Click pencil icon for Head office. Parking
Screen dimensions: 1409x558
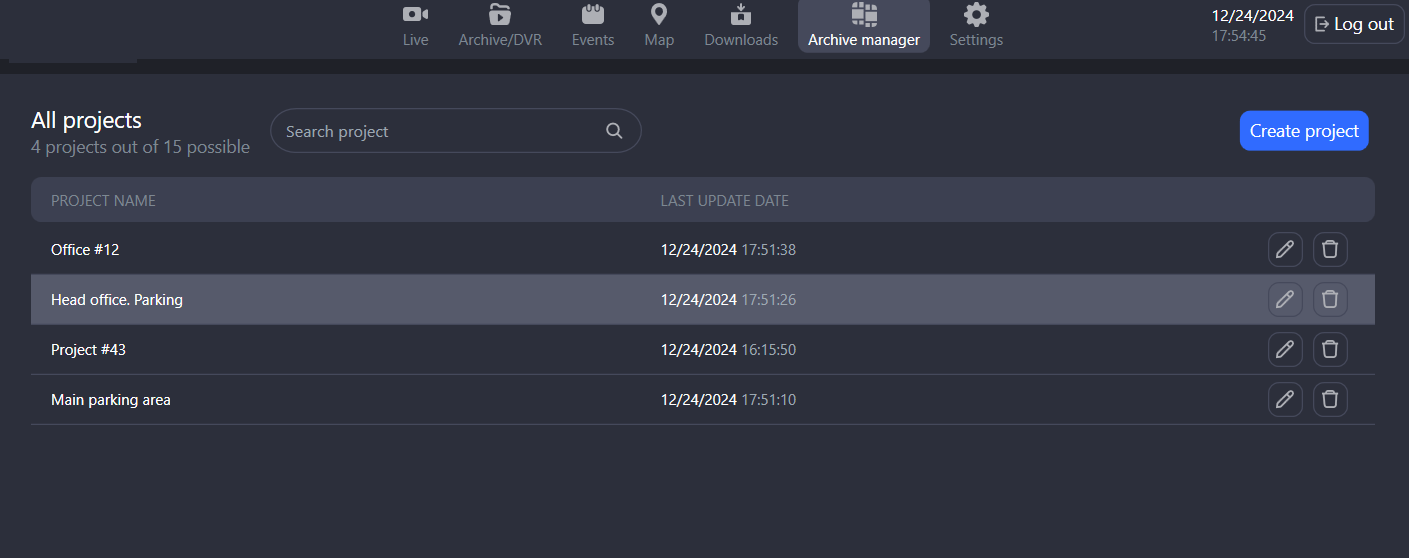1285,300
